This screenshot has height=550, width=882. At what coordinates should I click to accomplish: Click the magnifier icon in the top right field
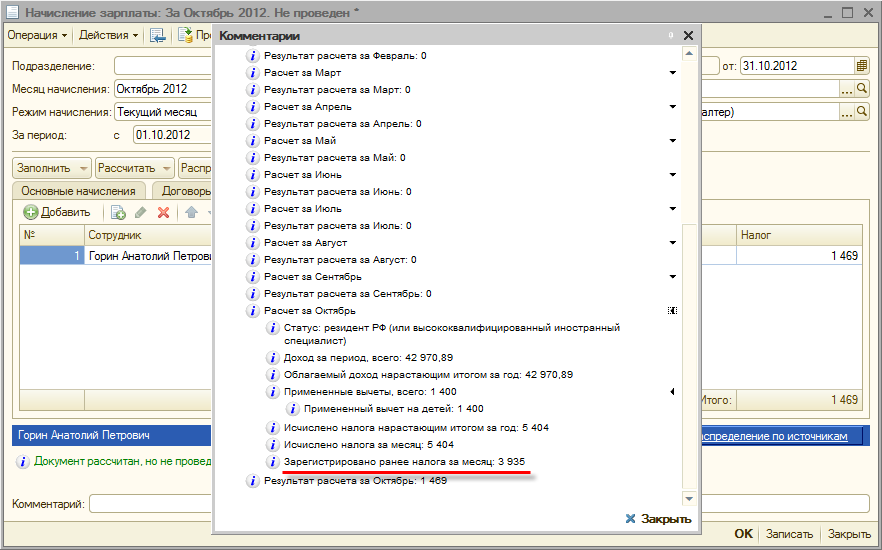862,89
